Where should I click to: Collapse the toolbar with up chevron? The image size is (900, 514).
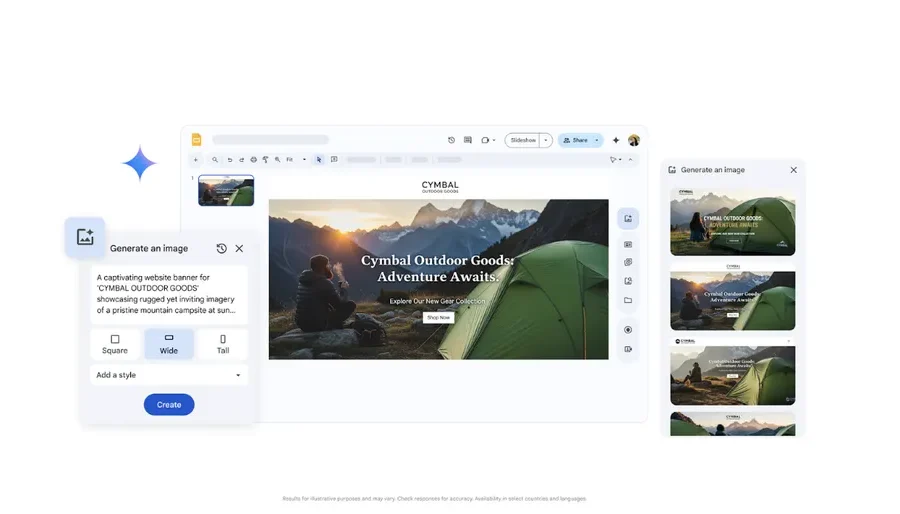click(x=630, y=159)
